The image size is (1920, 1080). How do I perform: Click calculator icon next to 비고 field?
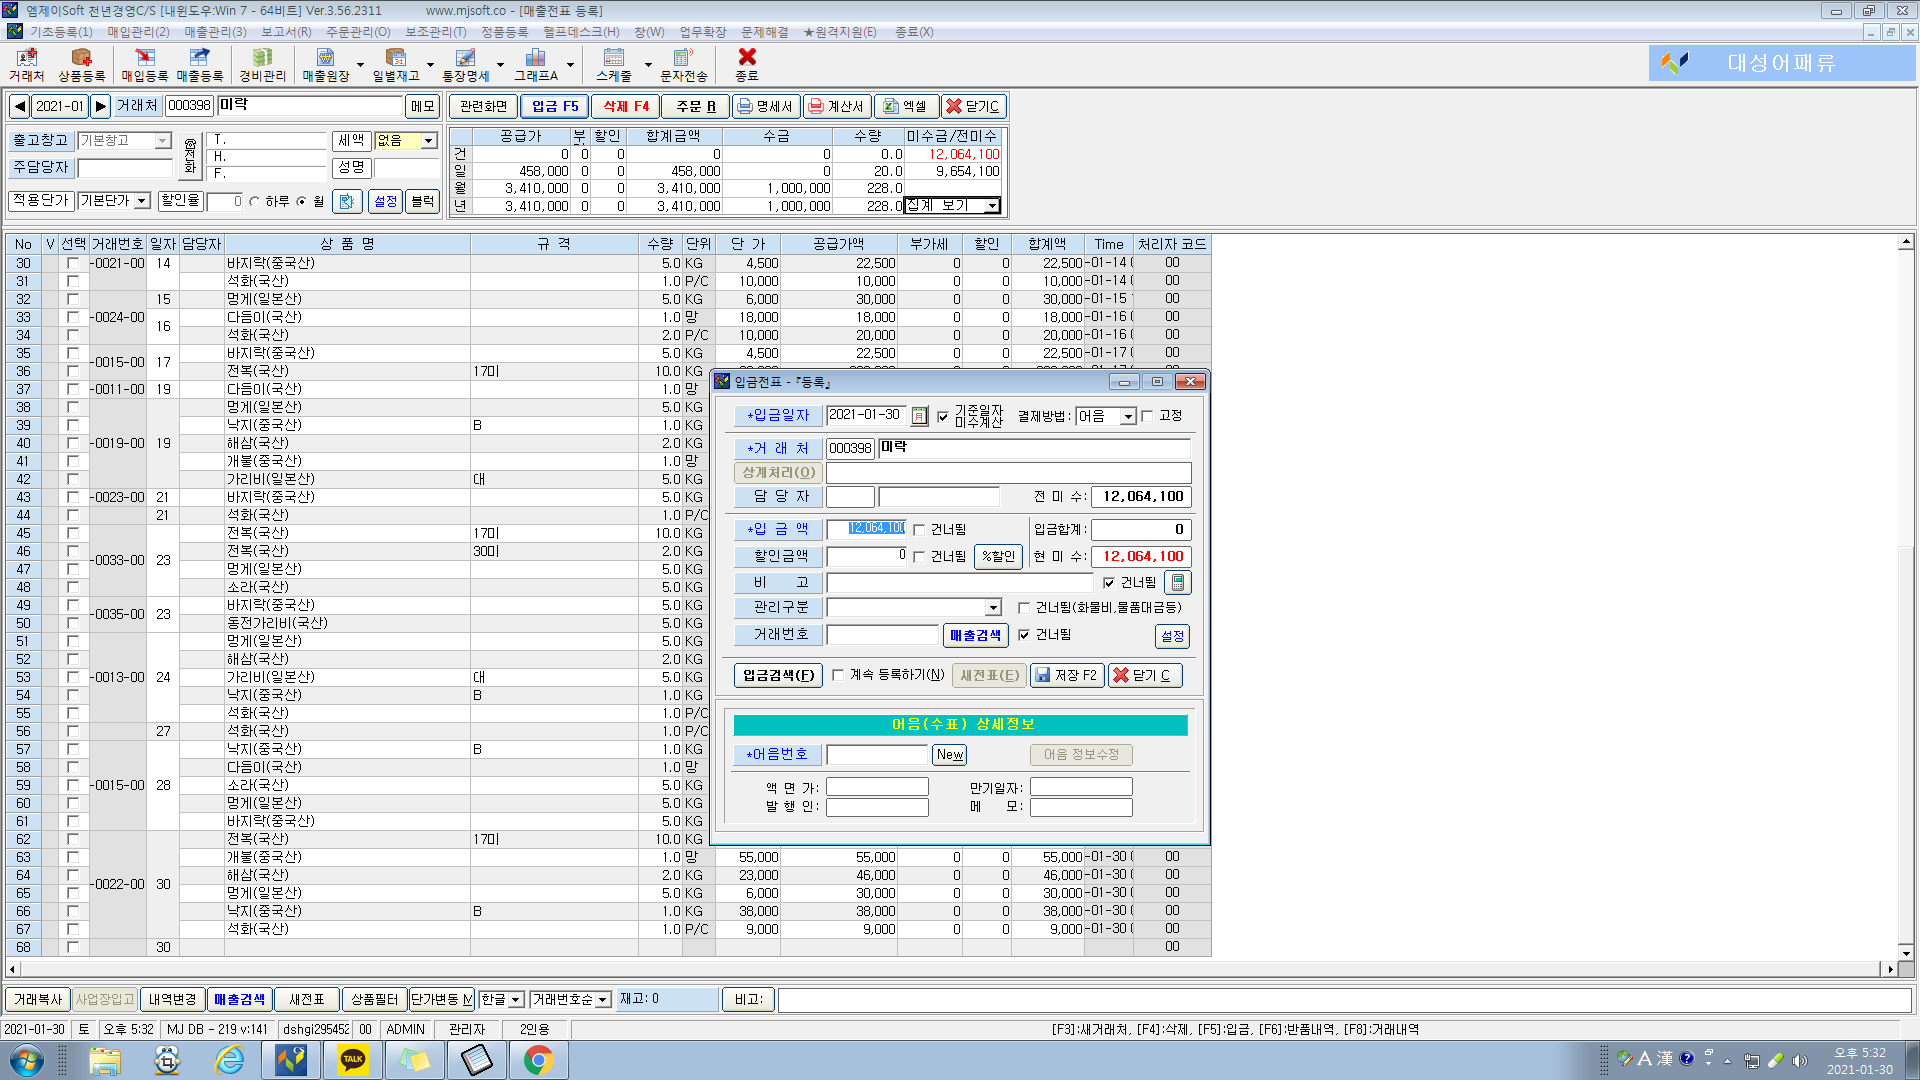1178,583
